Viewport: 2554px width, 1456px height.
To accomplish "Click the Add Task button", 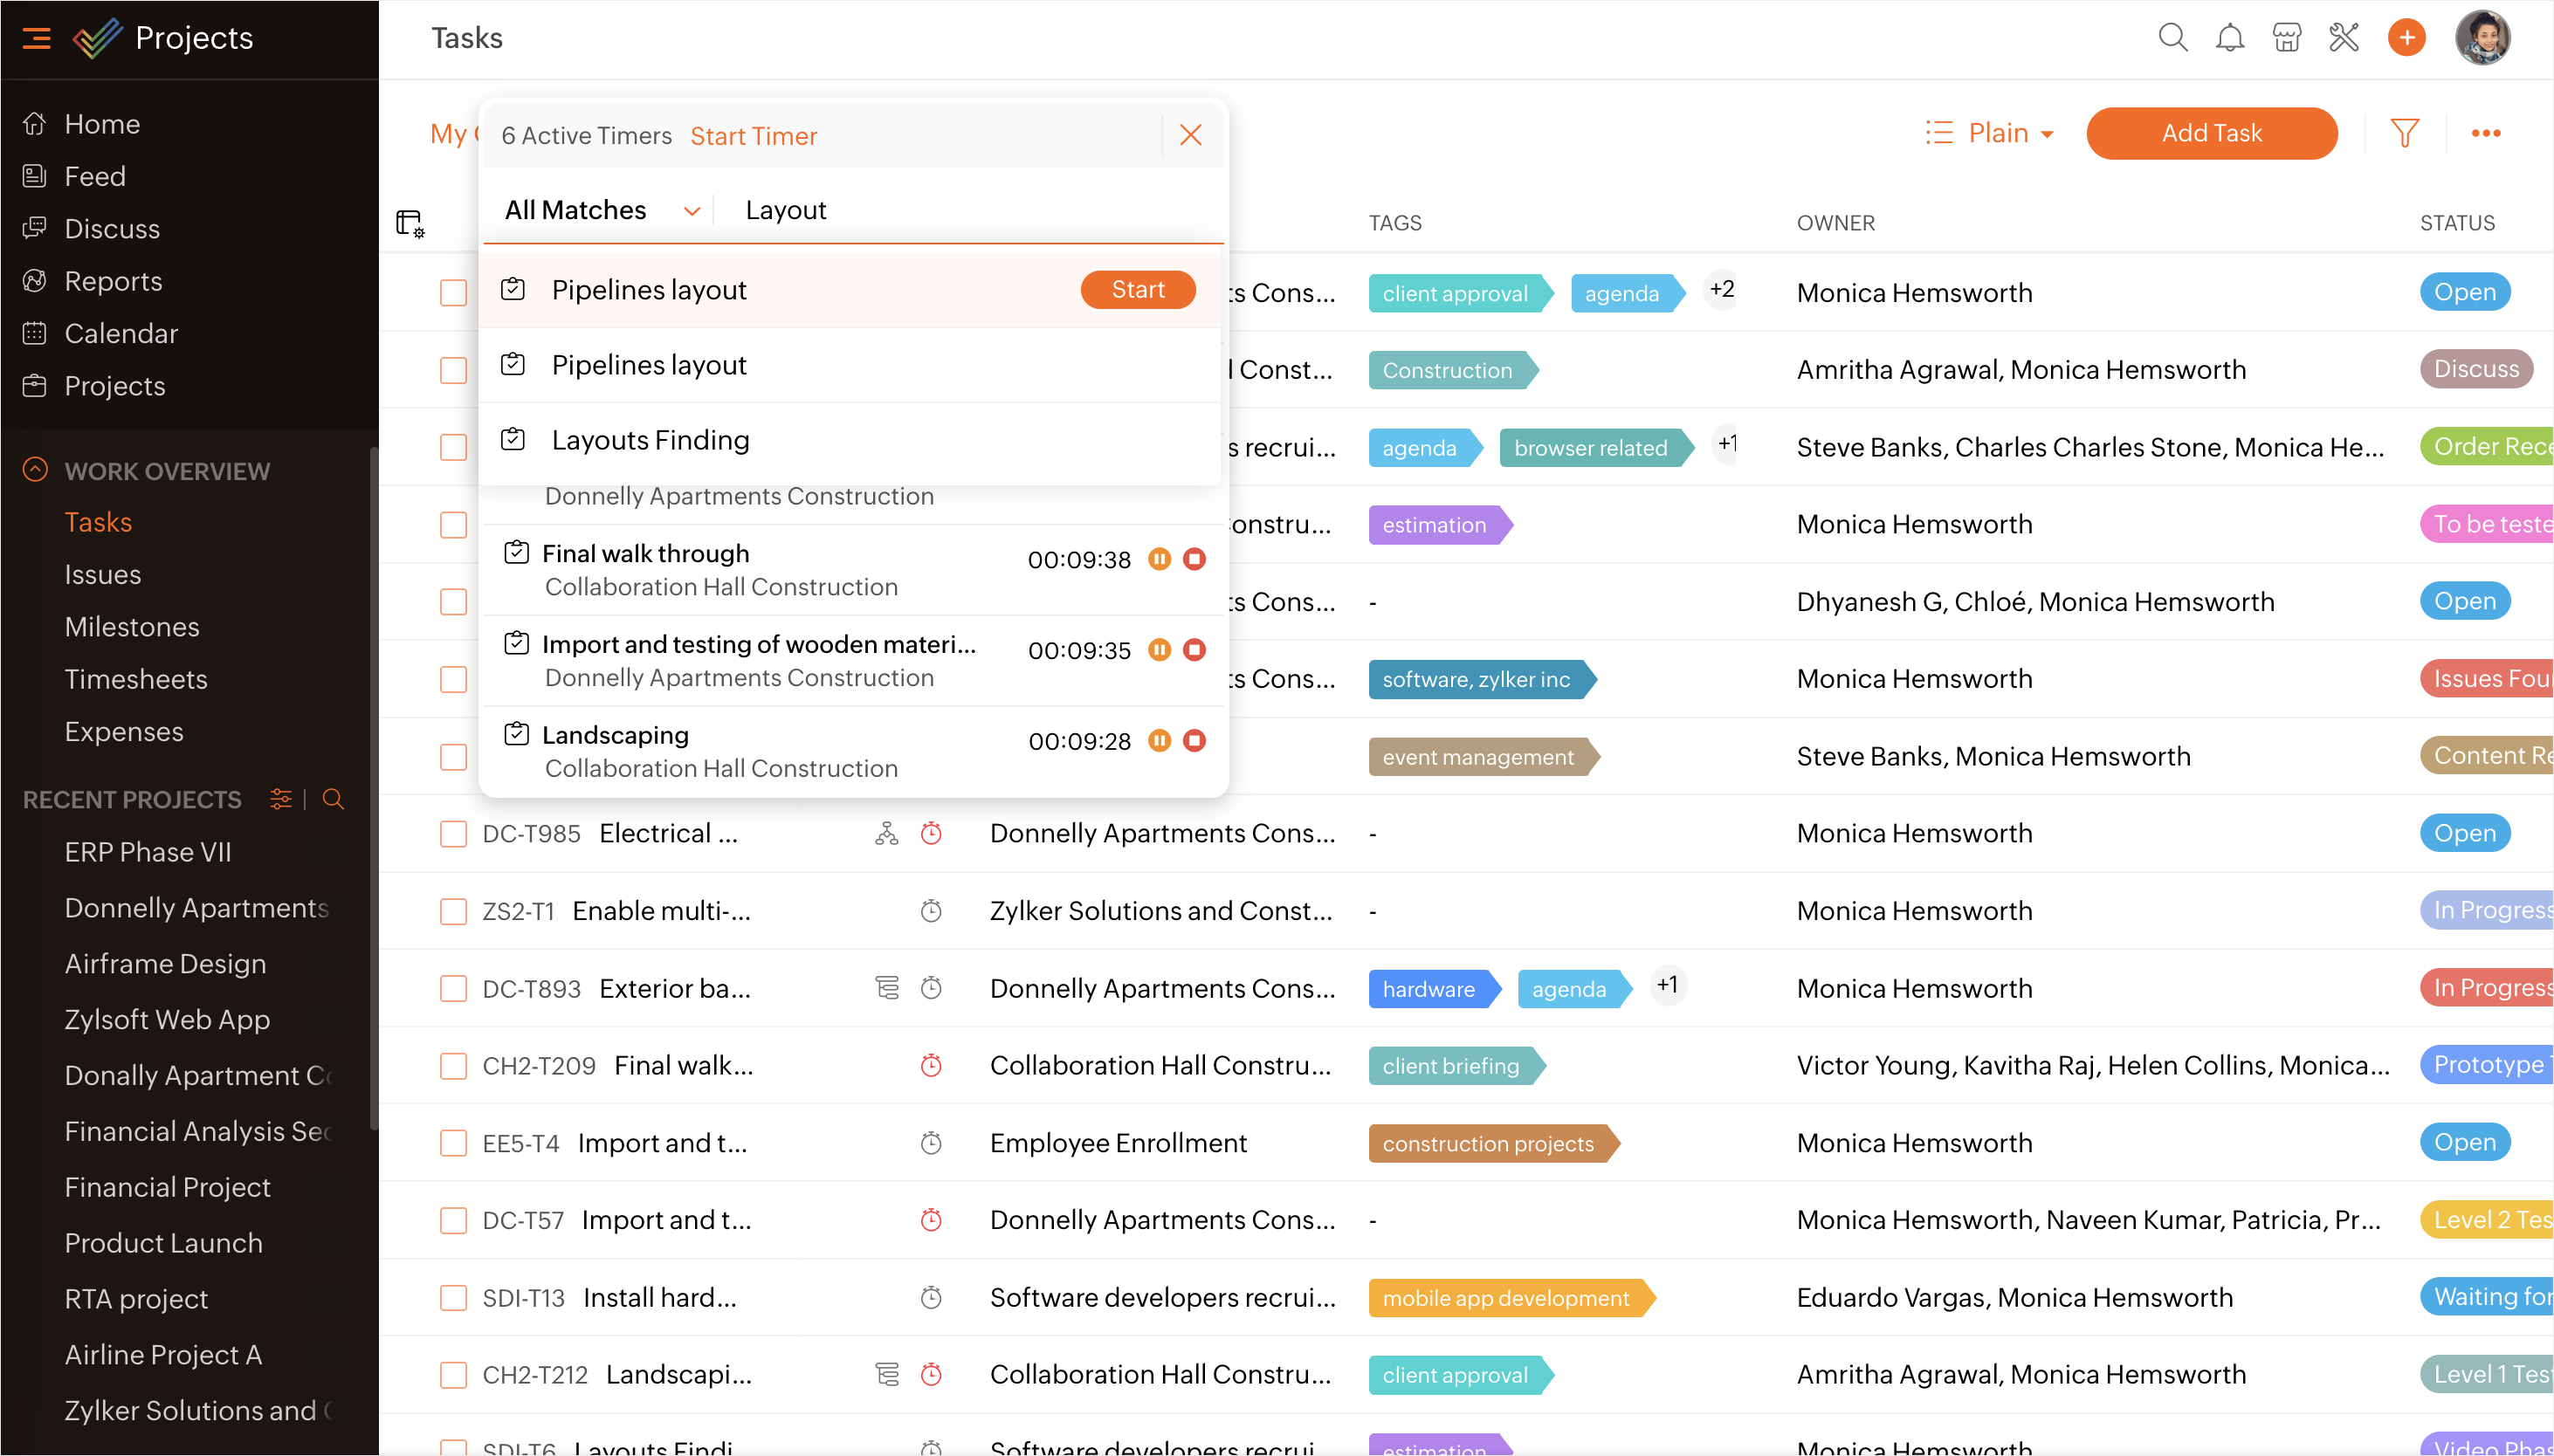I will click(x=2211, y=133).
